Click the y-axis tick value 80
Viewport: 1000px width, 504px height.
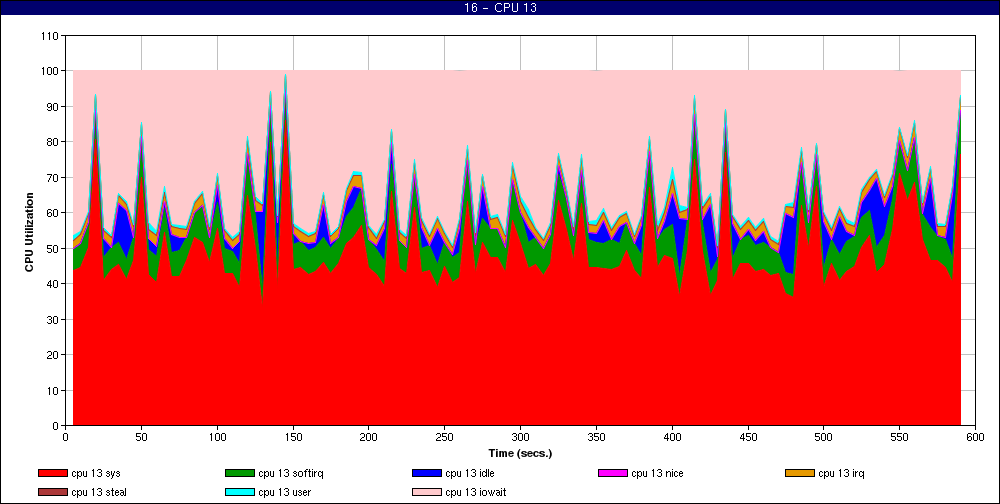pyautogui.click(x=54, y=142)
